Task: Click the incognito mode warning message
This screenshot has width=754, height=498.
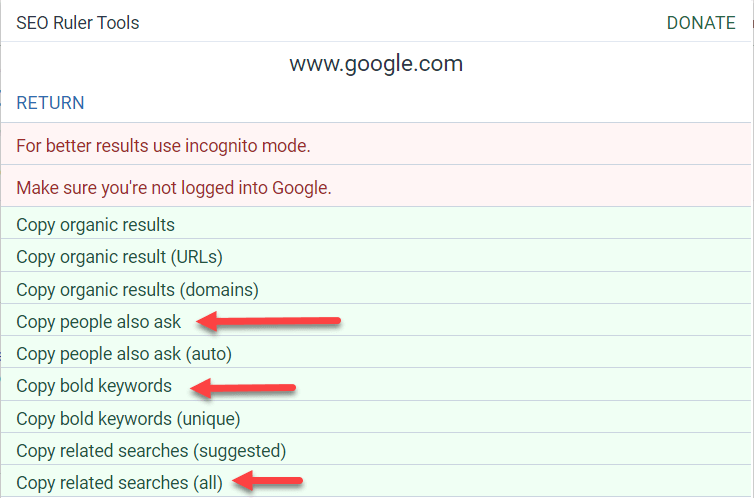Action: click(x=376, y=144)
